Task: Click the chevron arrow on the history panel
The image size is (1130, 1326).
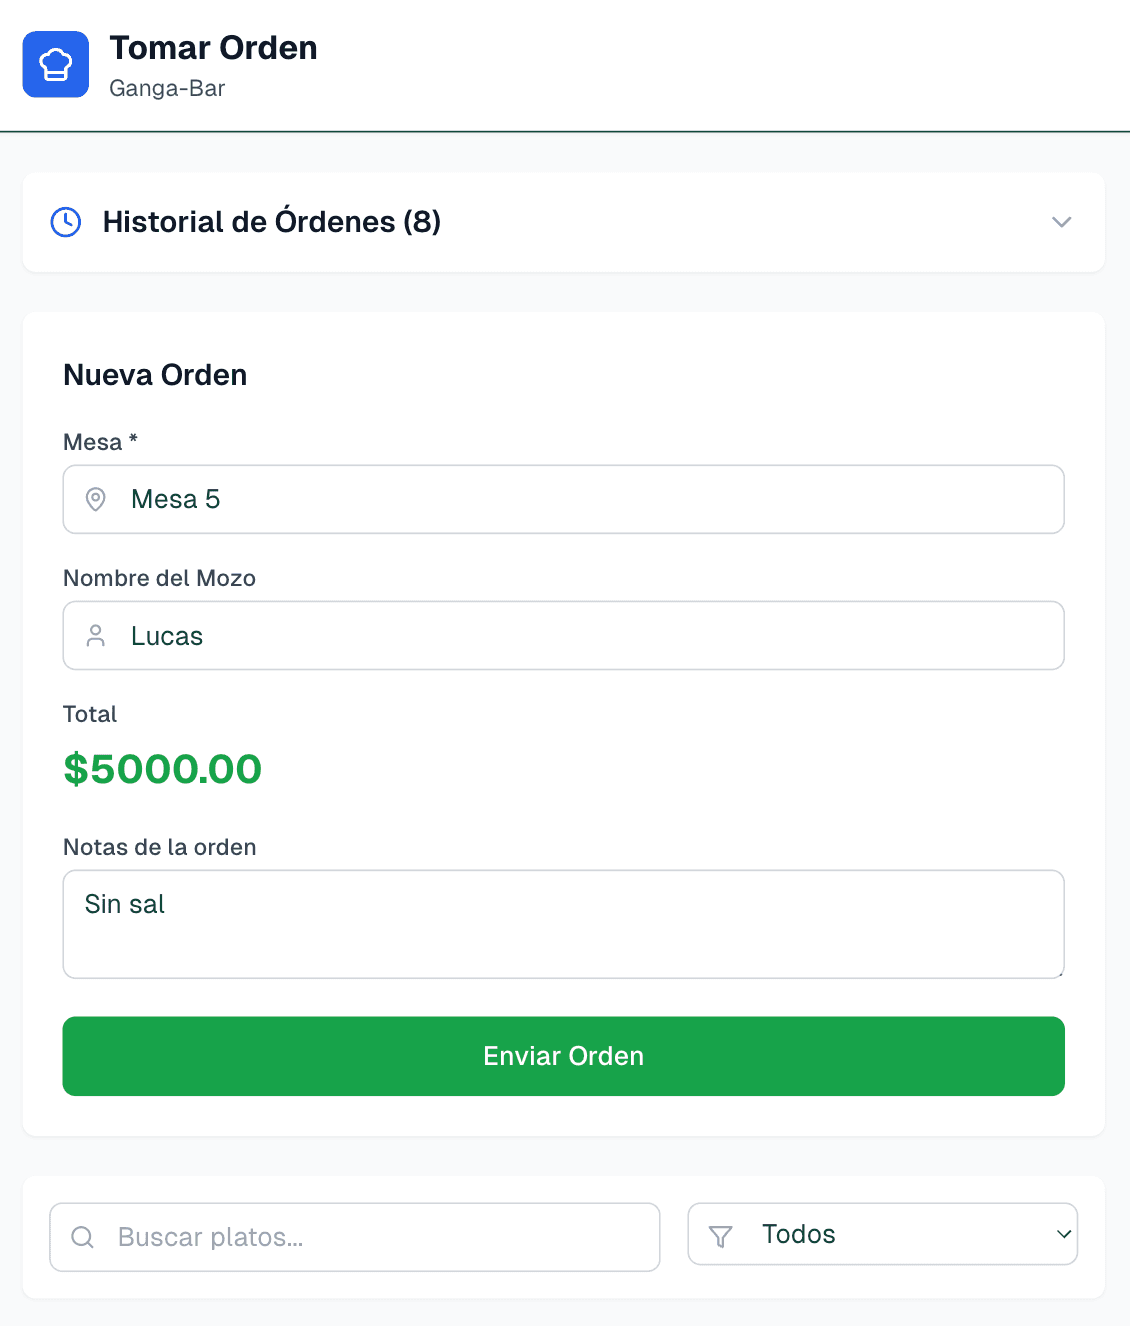Action: (x=1061, y=222)
